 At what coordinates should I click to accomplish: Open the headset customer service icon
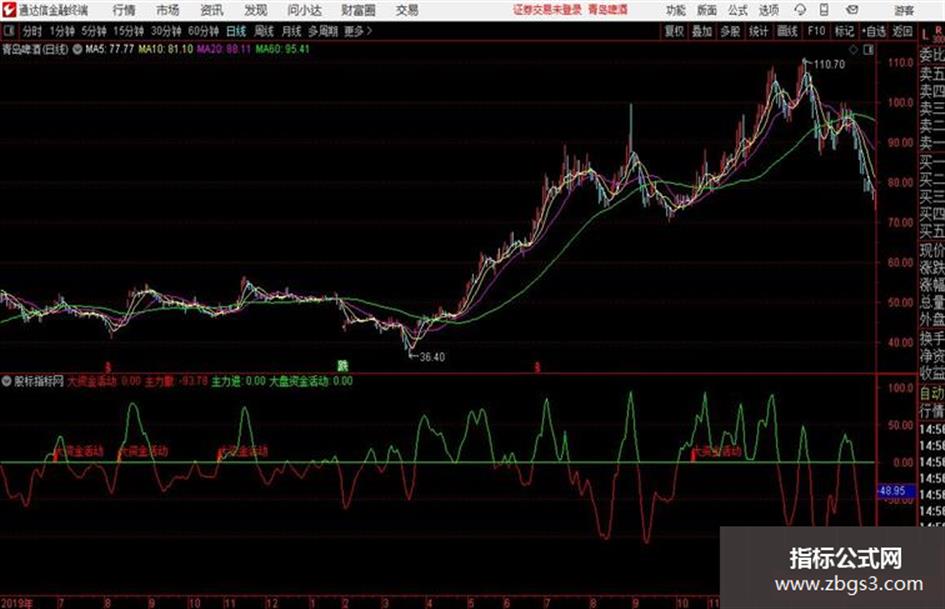800,10
